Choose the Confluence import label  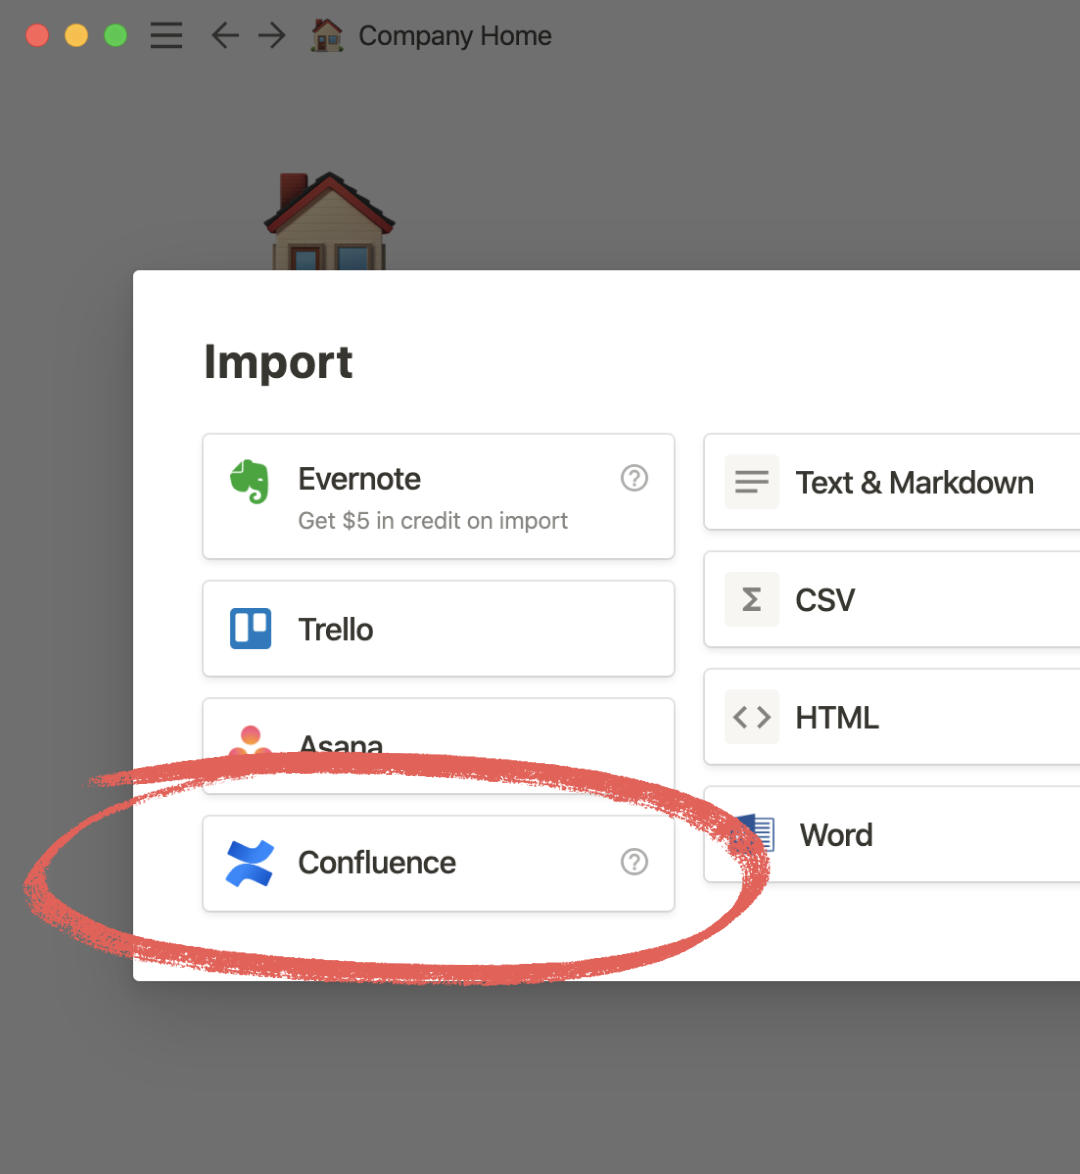(x=377, y=863)
